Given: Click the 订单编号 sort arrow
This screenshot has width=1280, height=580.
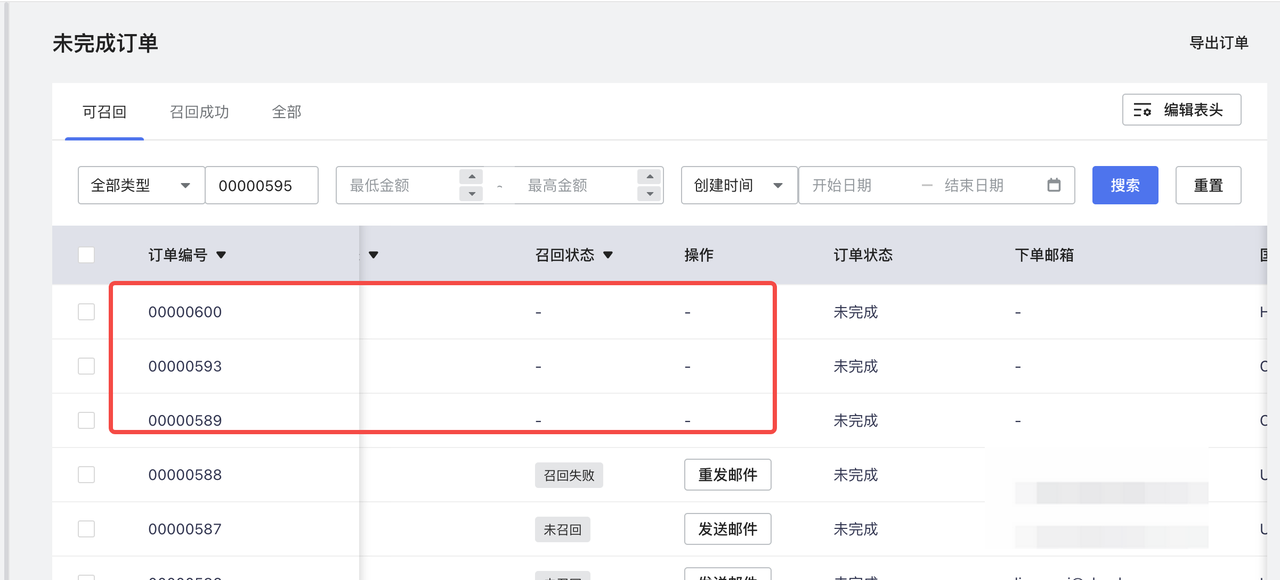Looking at the screenshot, I should [x=221, y=255].
